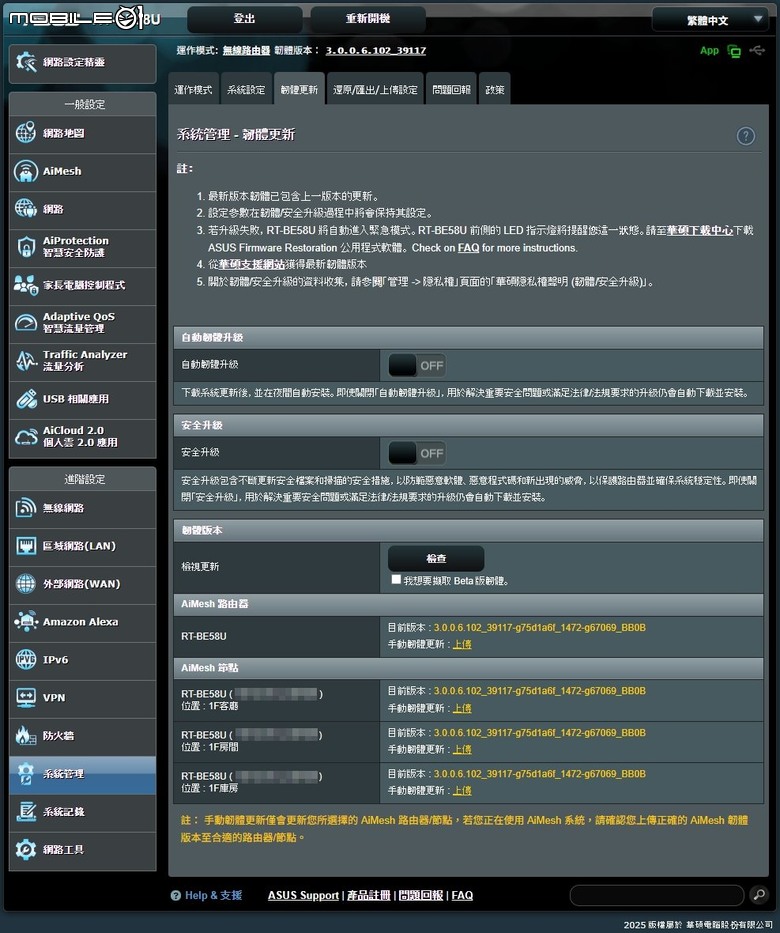Open the 繁體中文 language dropdown

711,20
